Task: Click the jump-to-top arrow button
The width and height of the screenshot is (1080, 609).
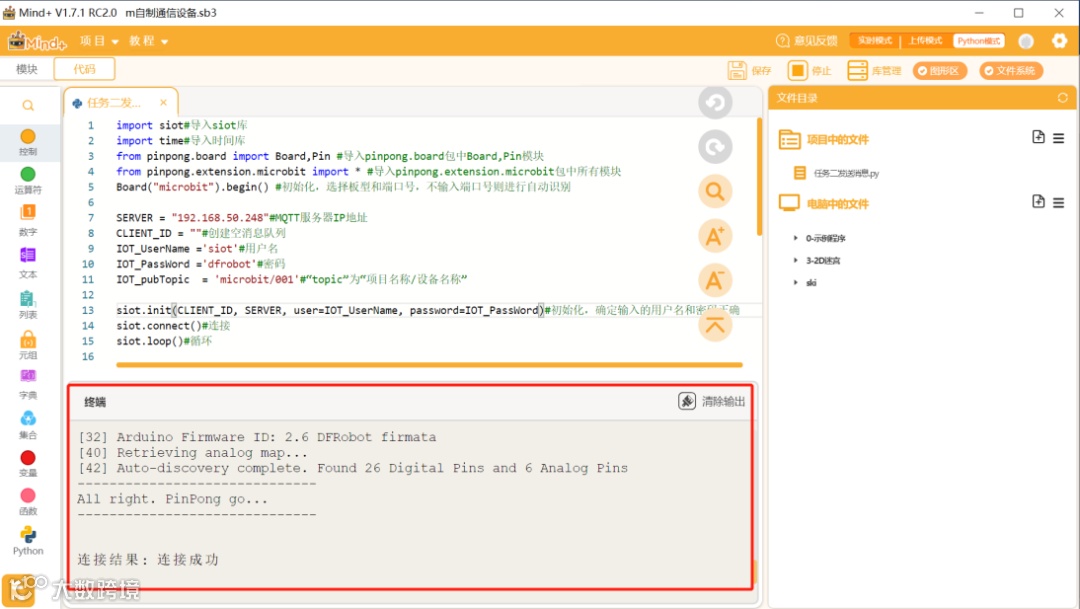Action: 715,325
